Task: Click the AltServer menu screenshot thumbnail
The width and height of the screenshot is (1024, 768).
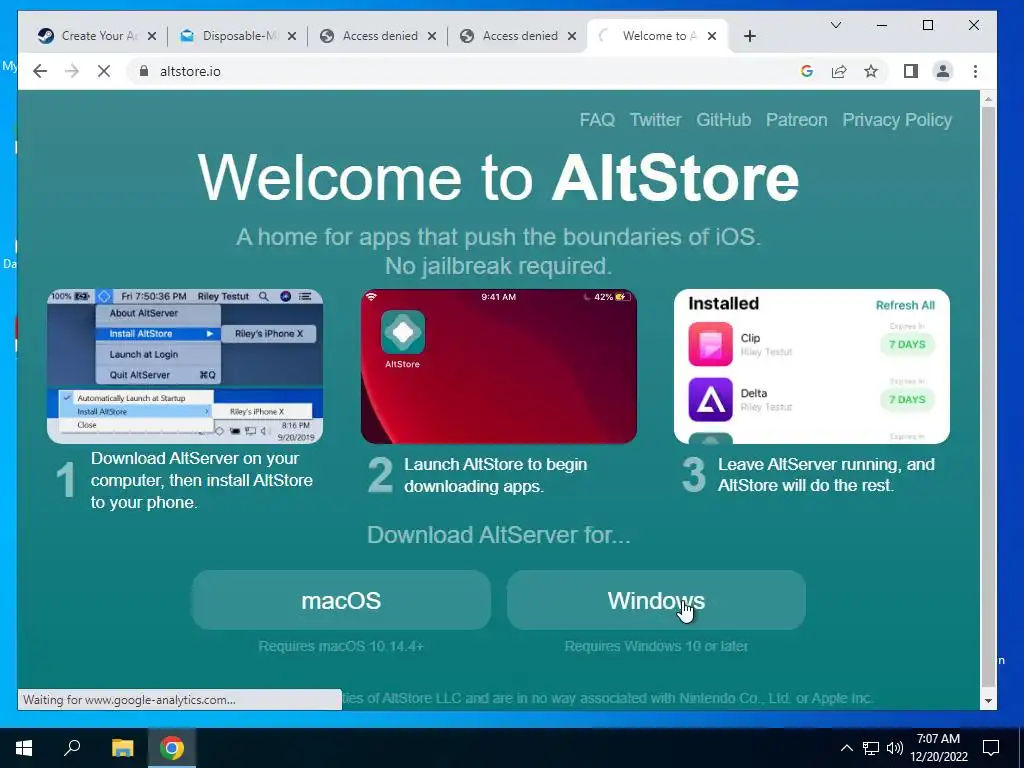Action: click(x=185, y=366)
